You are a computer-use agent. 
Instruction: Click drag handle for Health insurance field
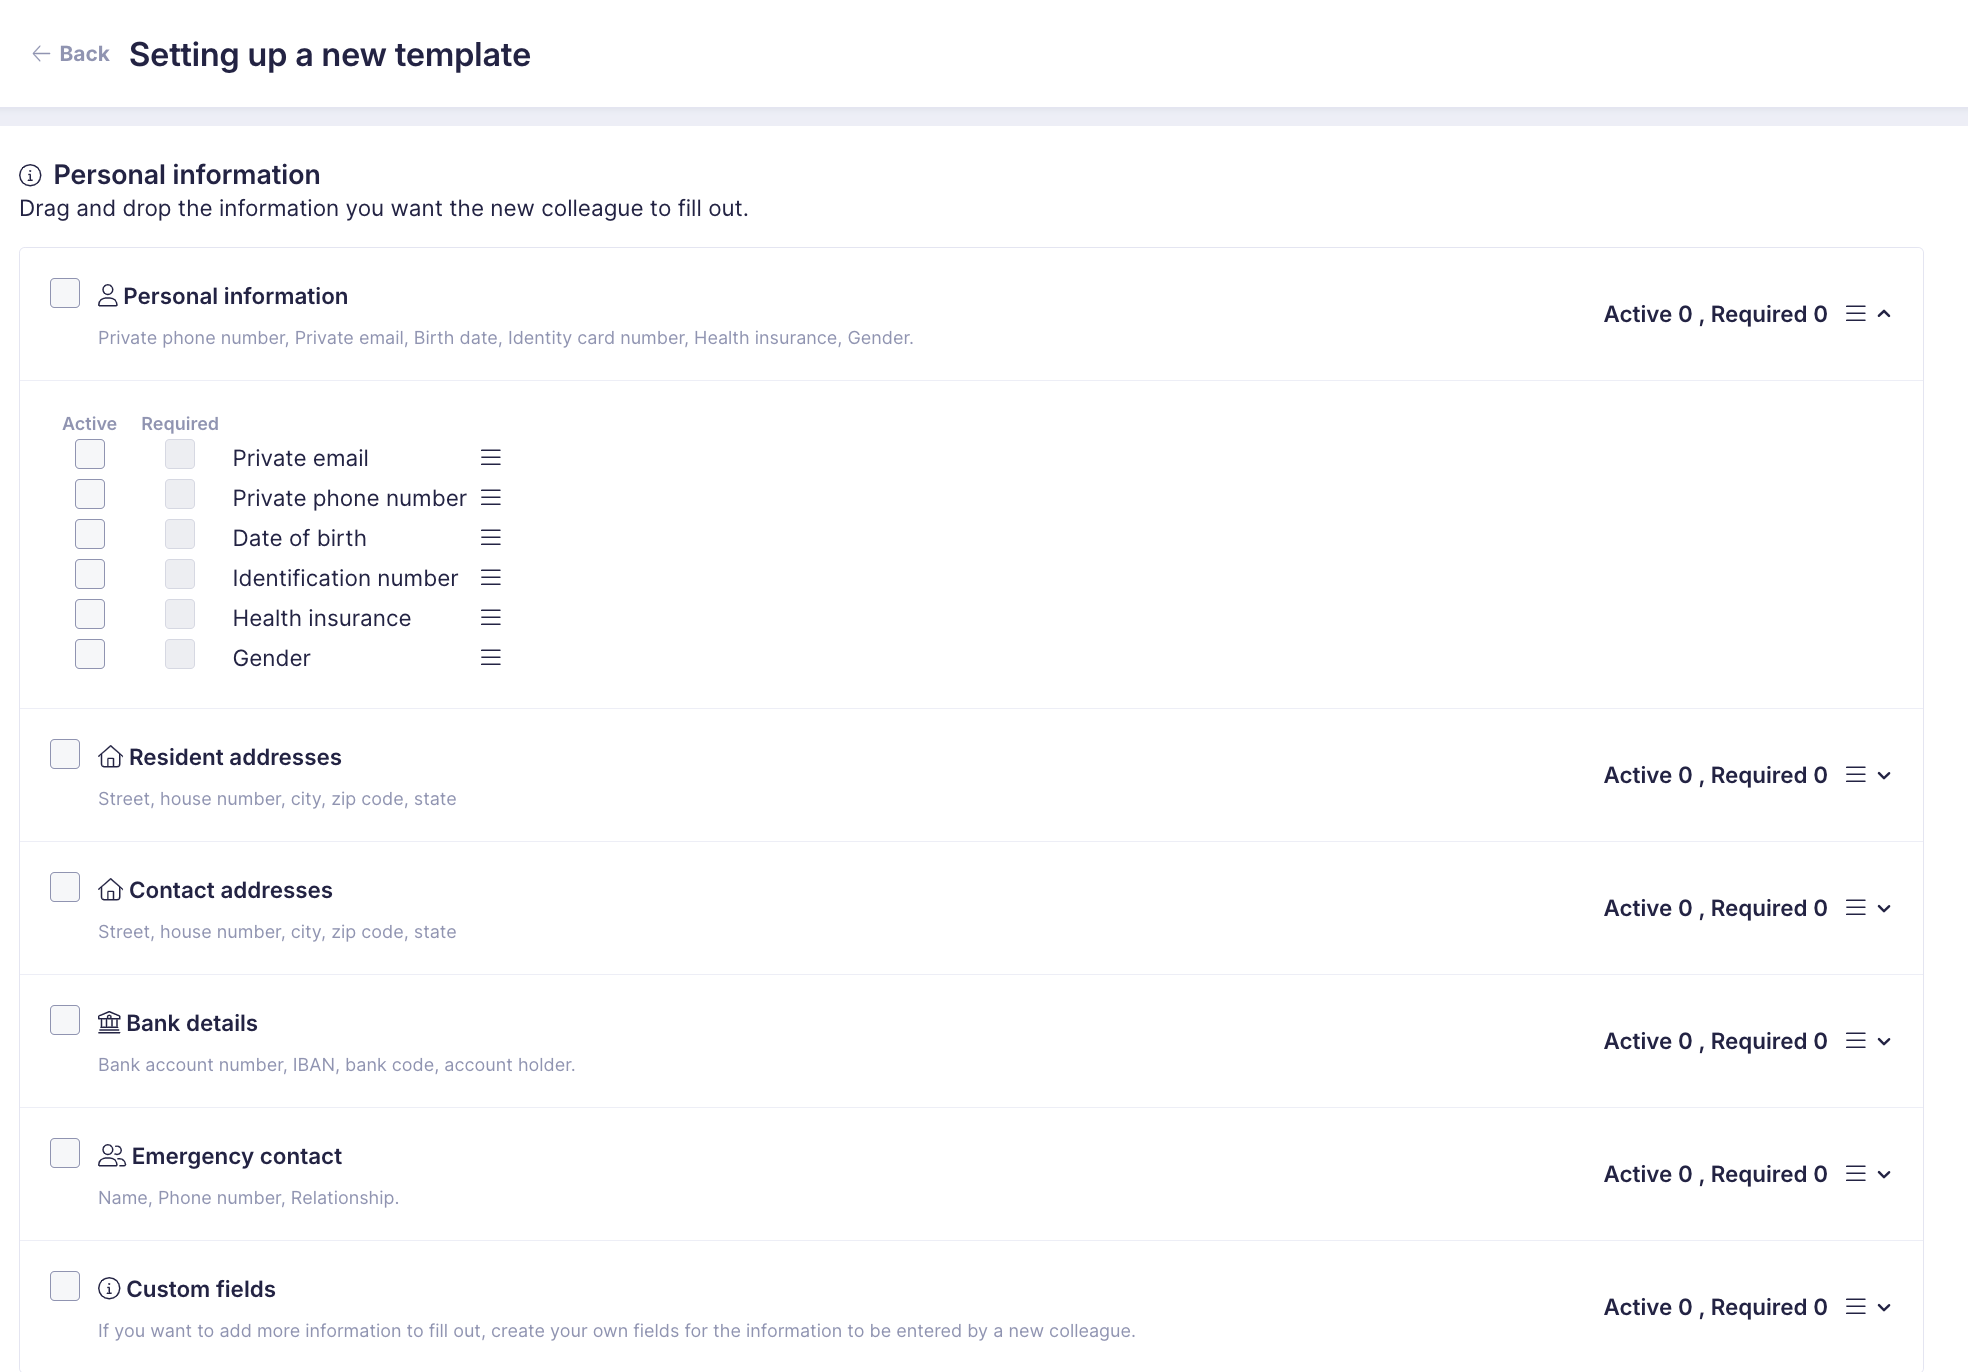pos(490,618)
